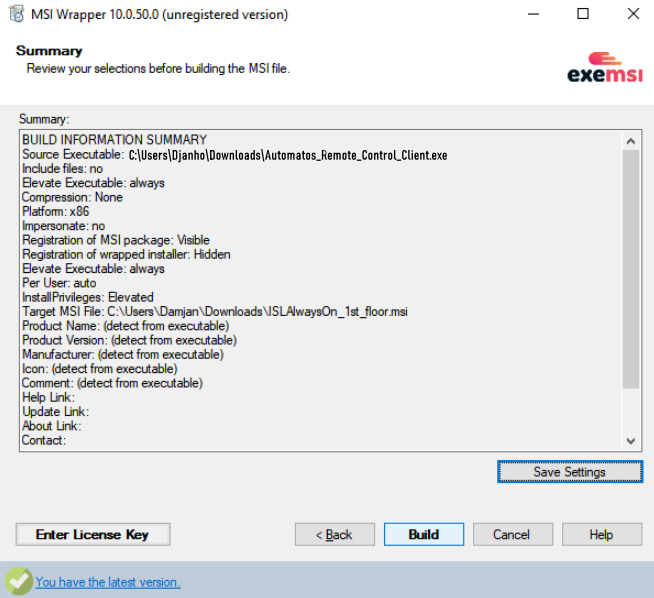Minimize the MSI Wrapper window
Viewport: 654px width, 598px height.
533,14
